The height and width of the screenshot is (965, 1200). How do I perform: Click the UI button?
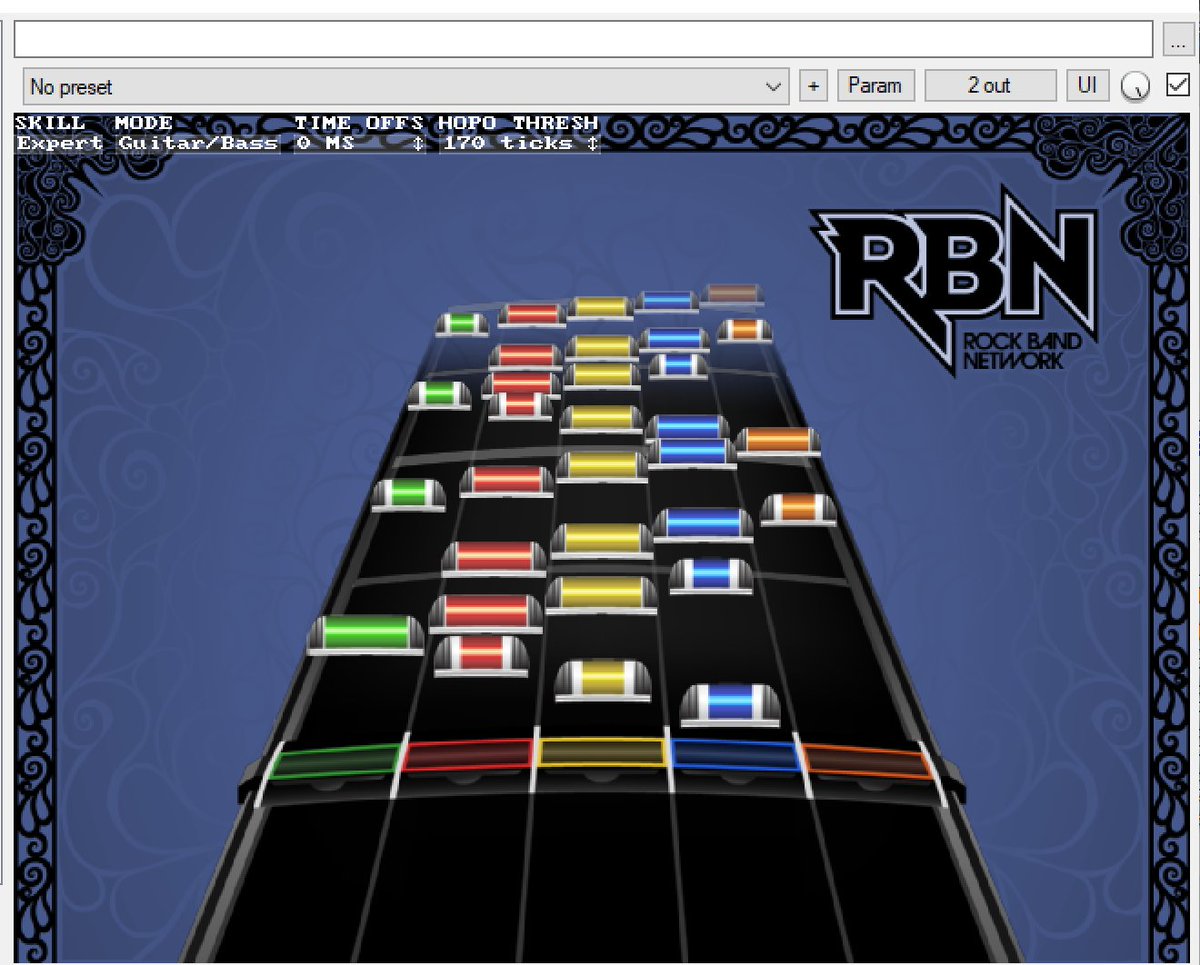point(1087,86)
